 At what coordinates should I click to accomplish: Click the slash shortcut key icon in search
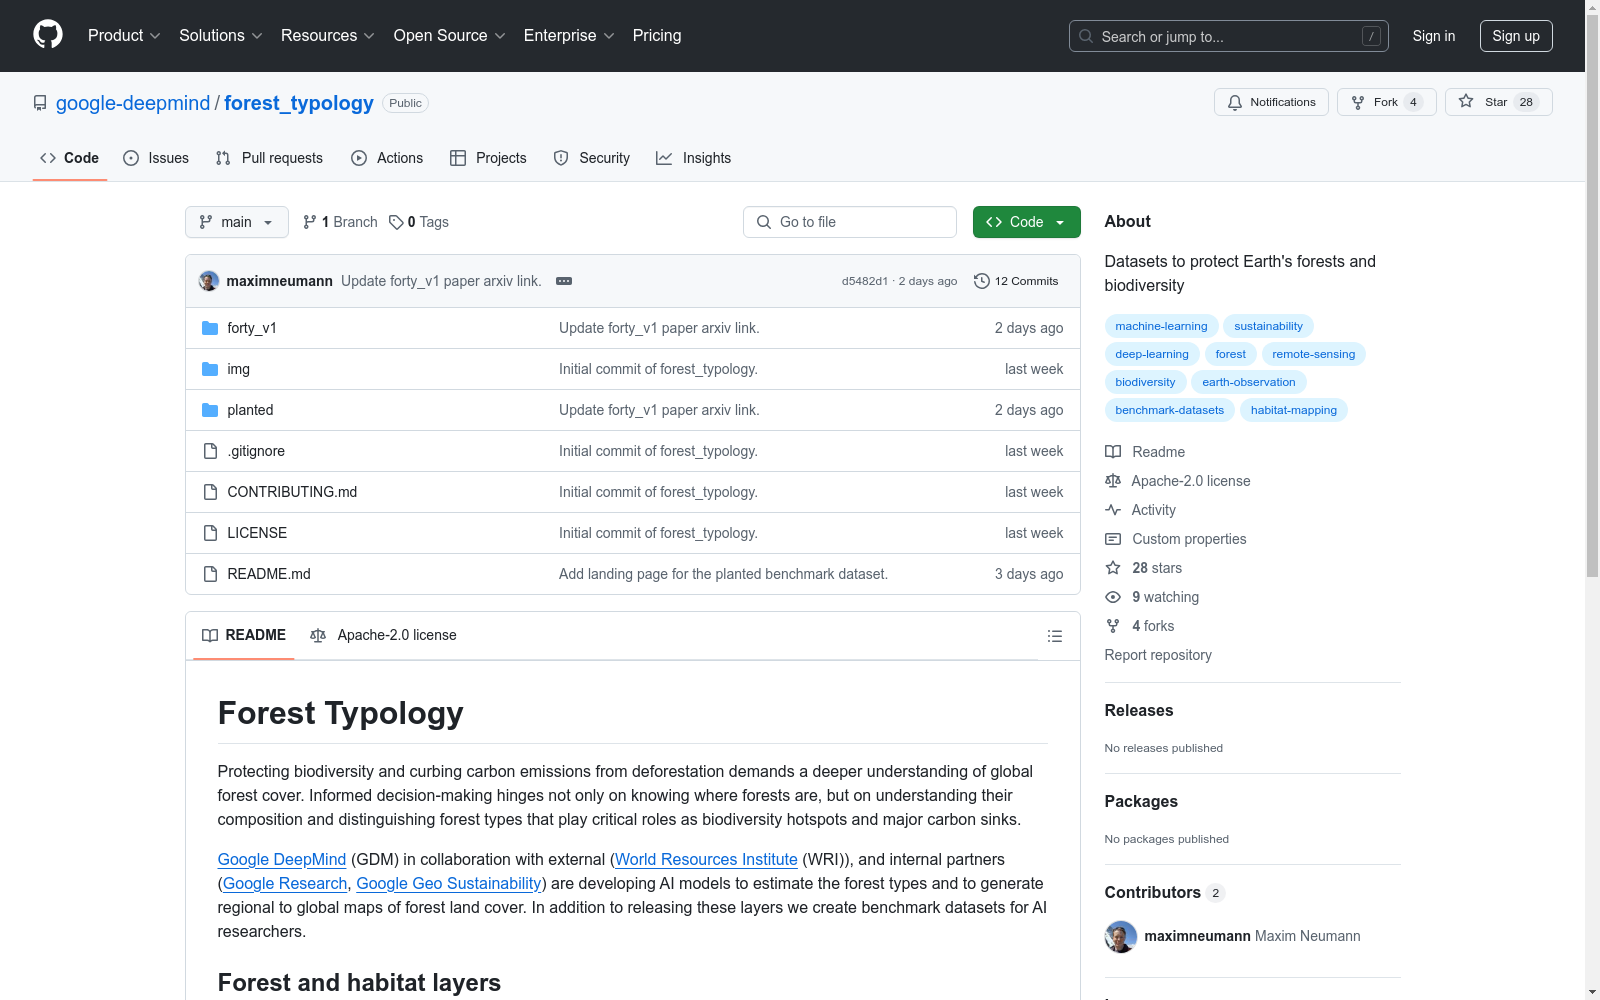click(x=1371, y=36)
